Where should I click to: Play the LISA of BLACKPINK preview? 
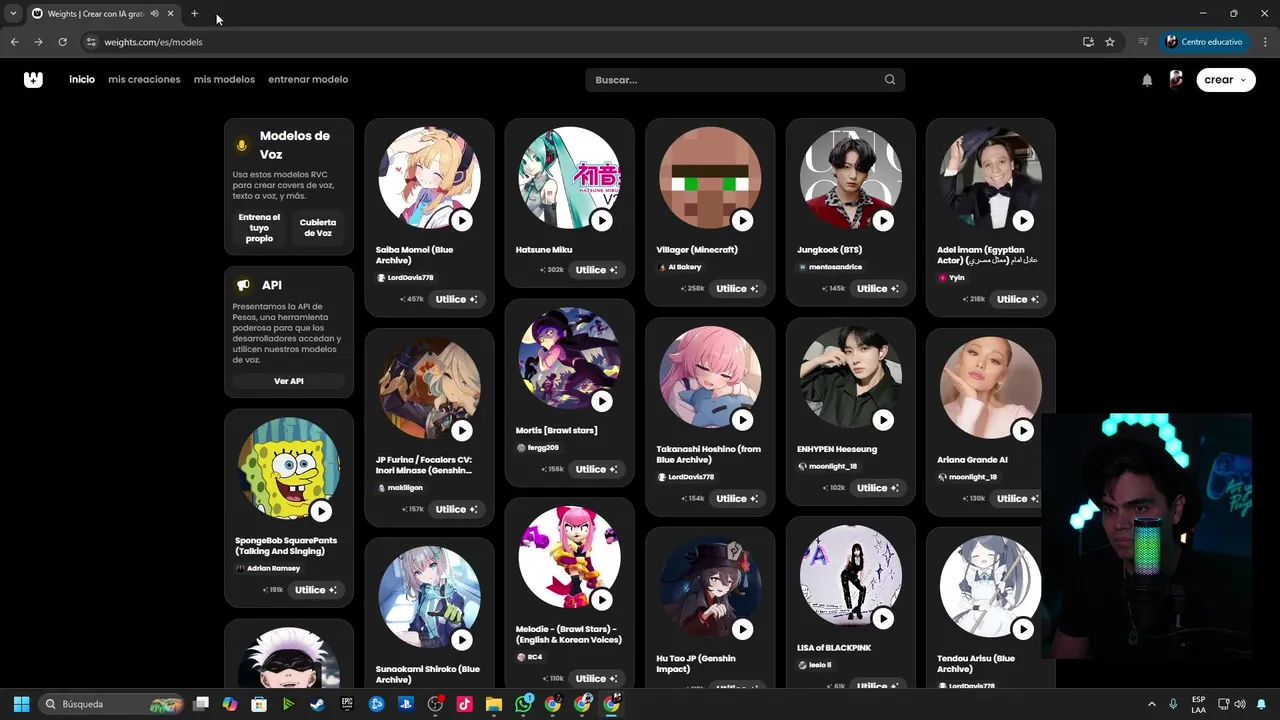(883, 619)
